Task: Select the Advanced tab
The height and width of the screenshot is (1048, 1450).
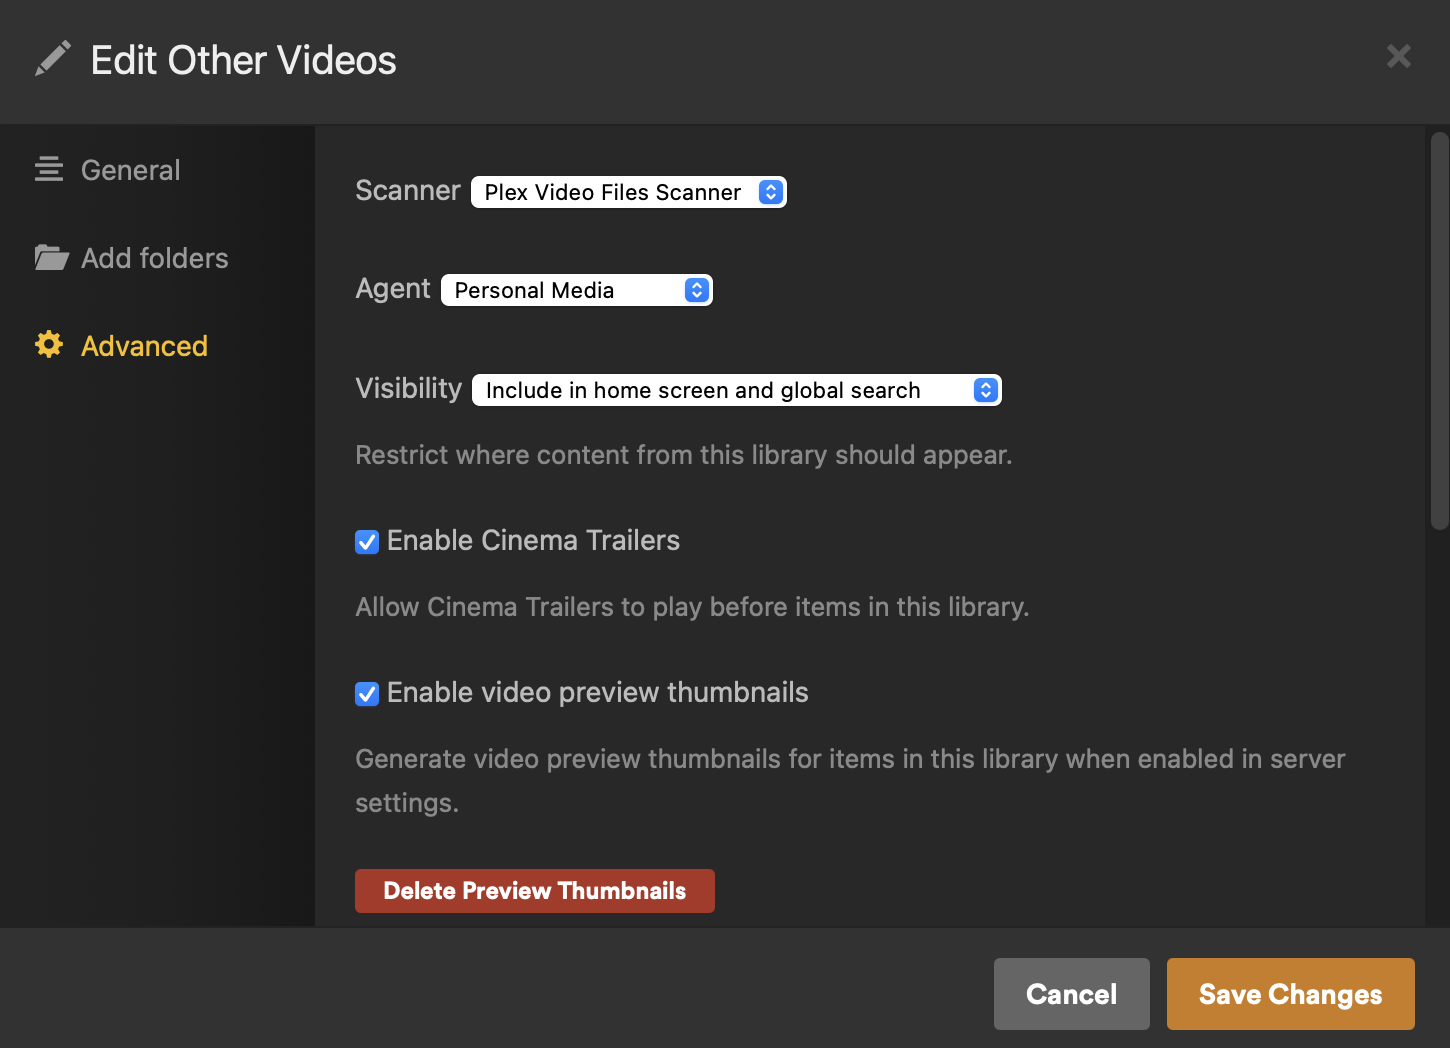Action: [121, 346]
